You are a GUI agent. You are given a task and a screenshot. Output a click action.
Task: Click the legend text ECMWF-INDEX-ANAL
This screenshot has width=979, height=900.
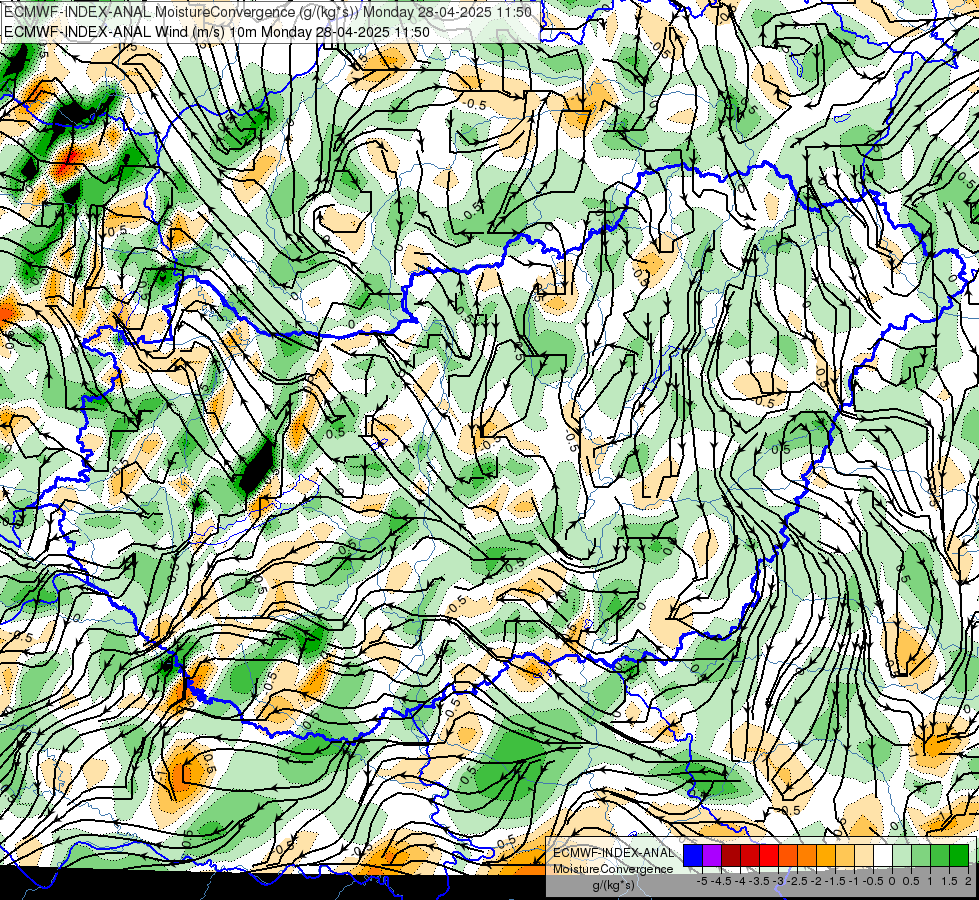coord(613,853)
